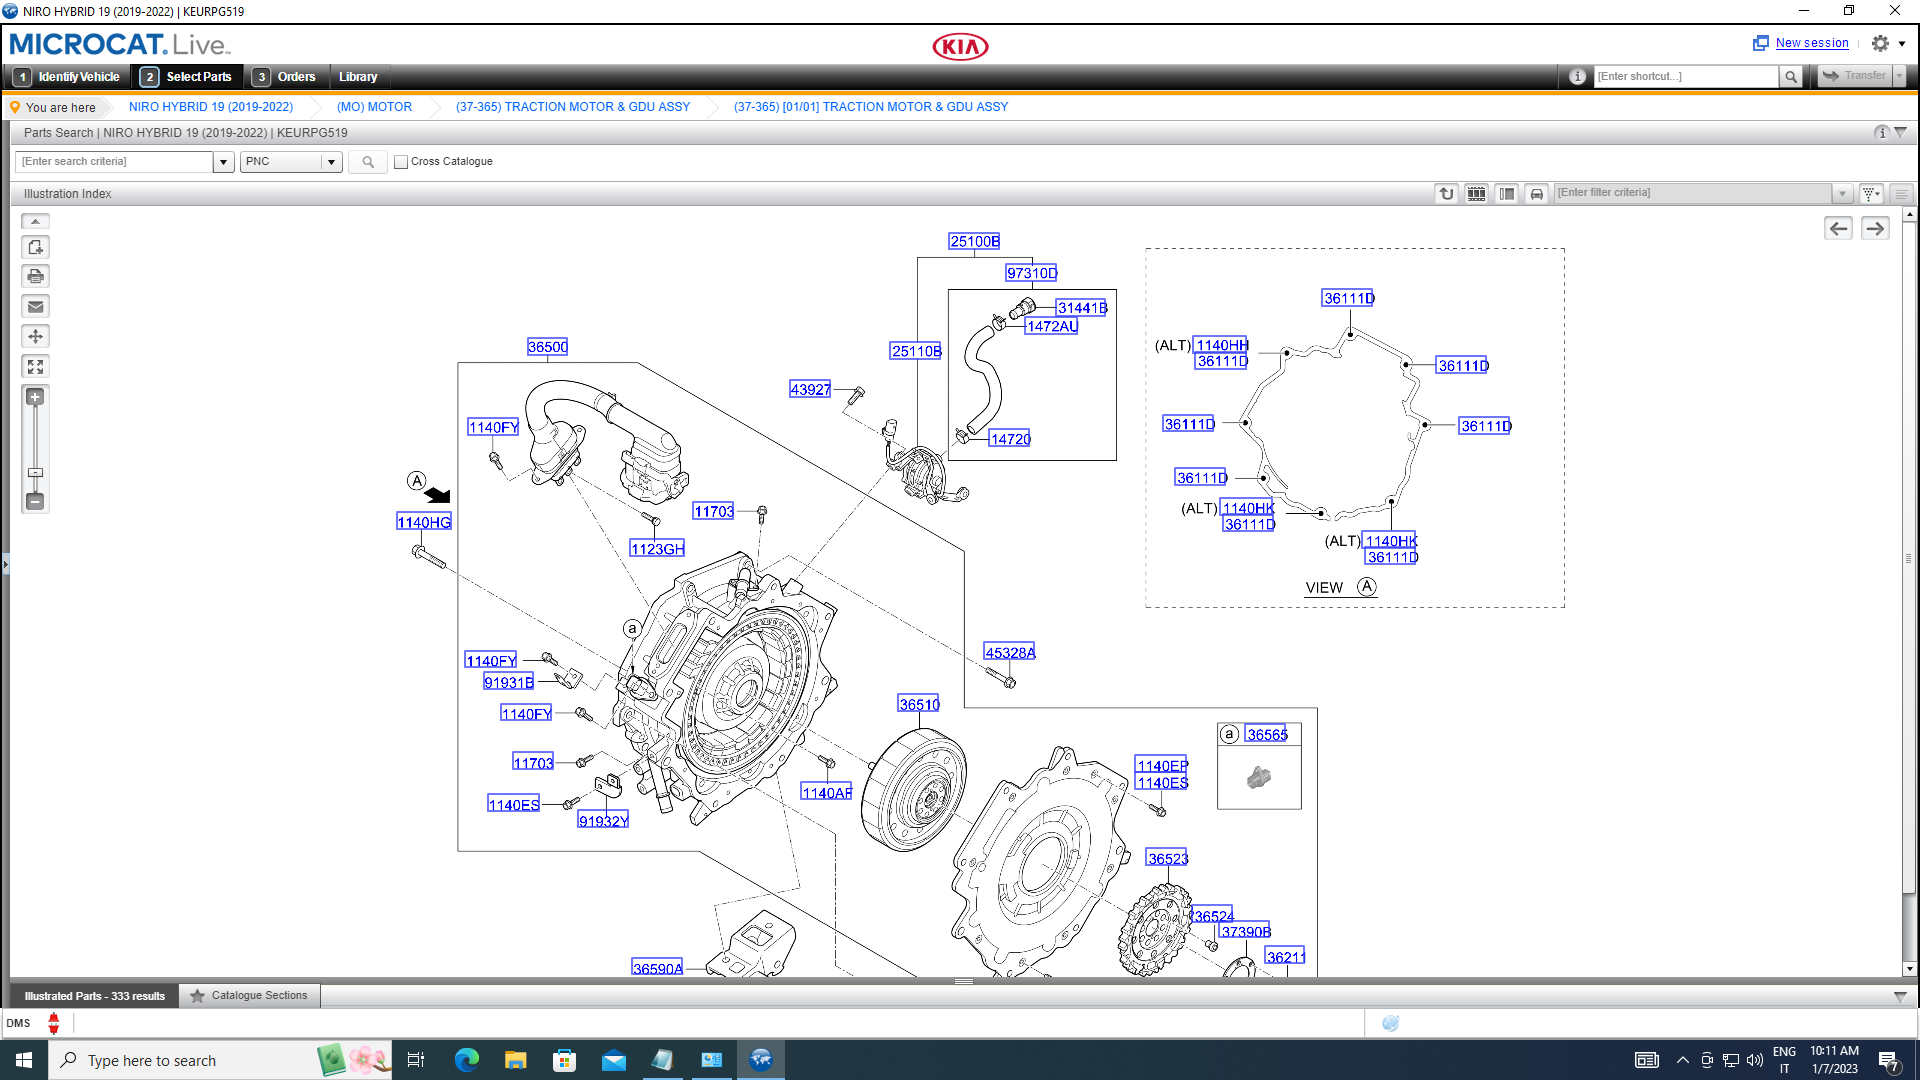Open Microsoft Edge from the taskbar
This screenshot has width=1920, height=1080.
pos(467,1060)
